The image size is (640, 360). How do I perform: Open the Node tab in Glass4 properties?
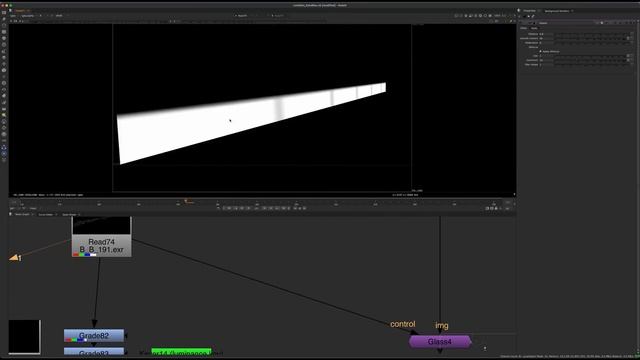[534, 28]
